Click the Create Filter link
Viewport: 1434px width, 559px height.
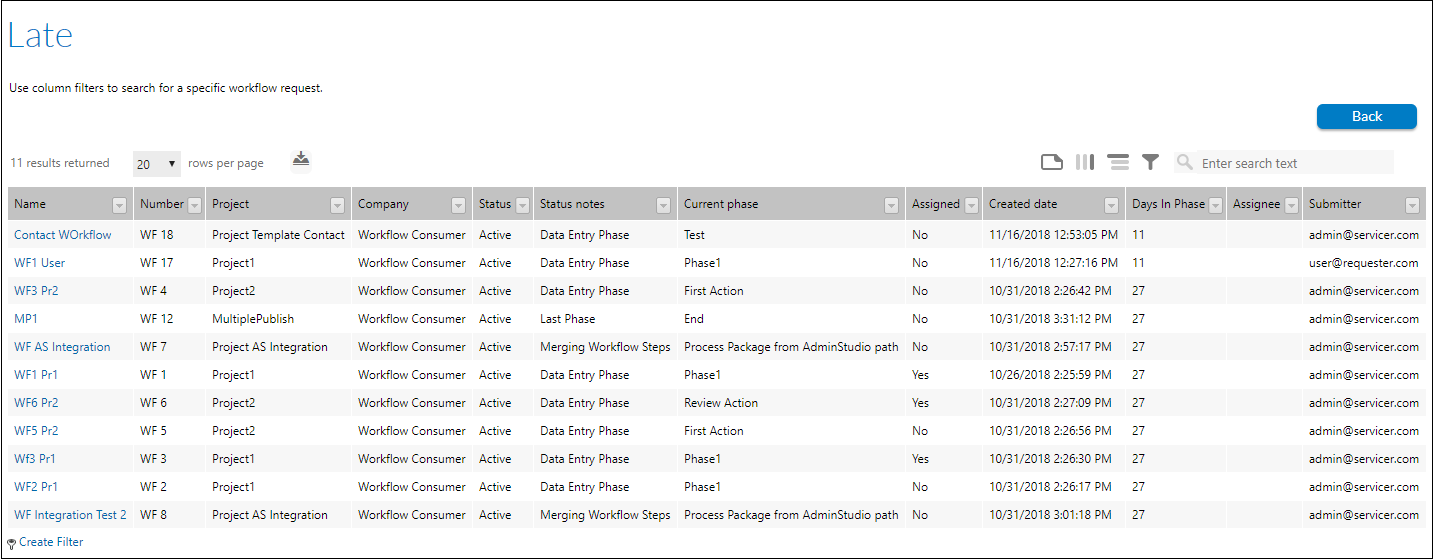51,542
